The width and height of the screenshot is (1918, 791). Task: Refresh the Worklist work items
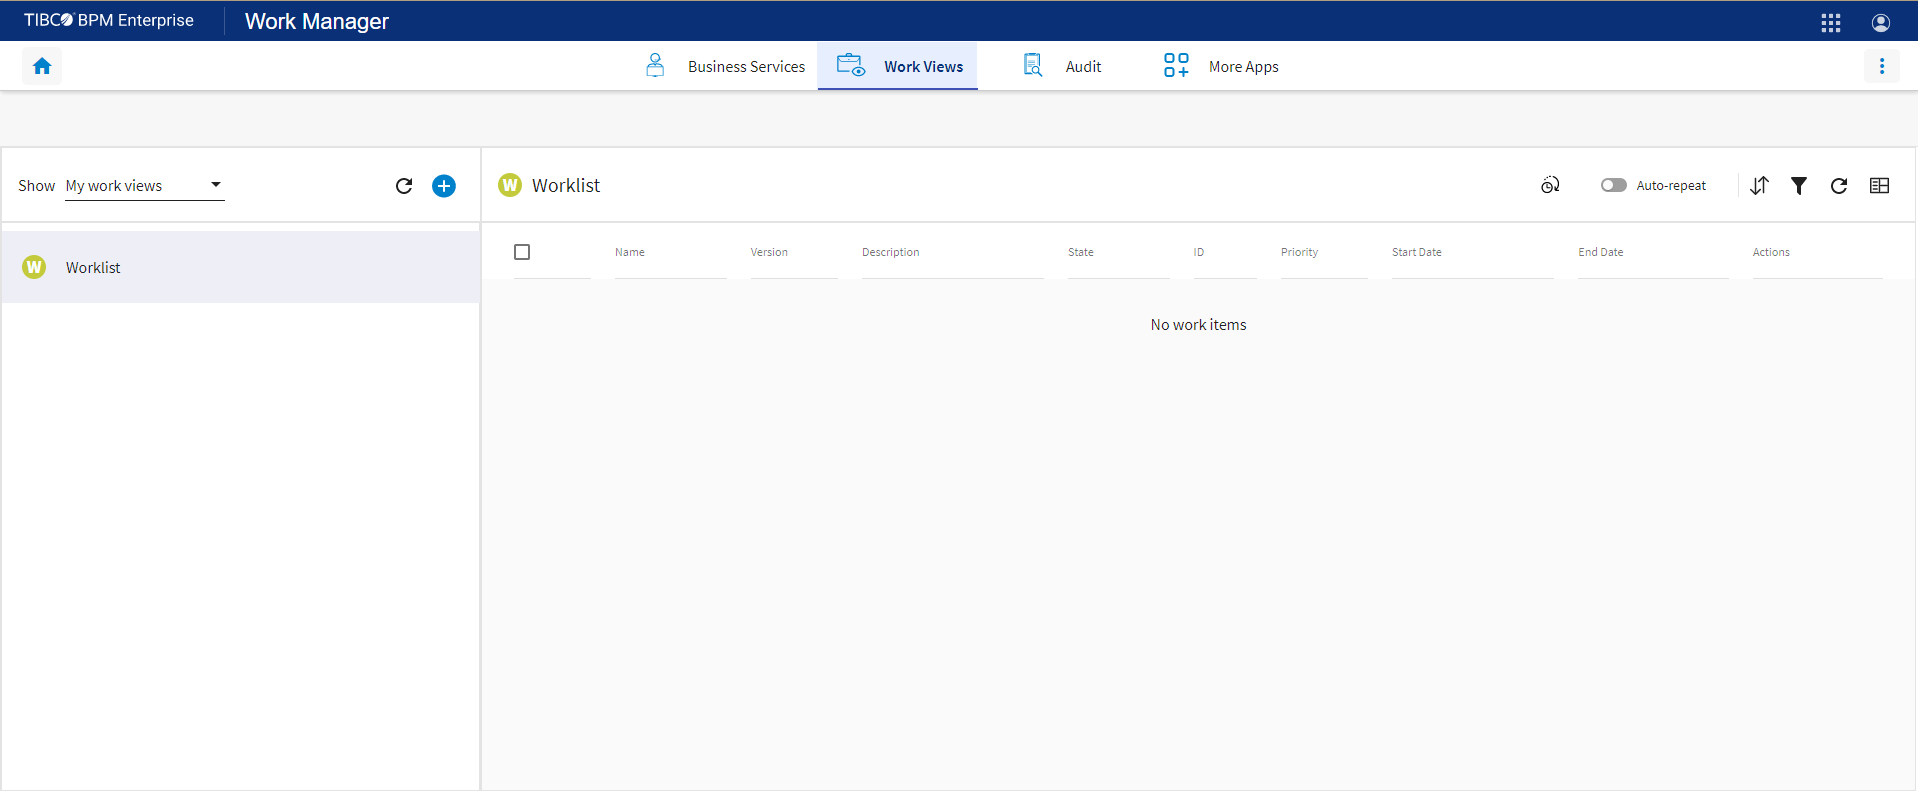click(1838, 186)
